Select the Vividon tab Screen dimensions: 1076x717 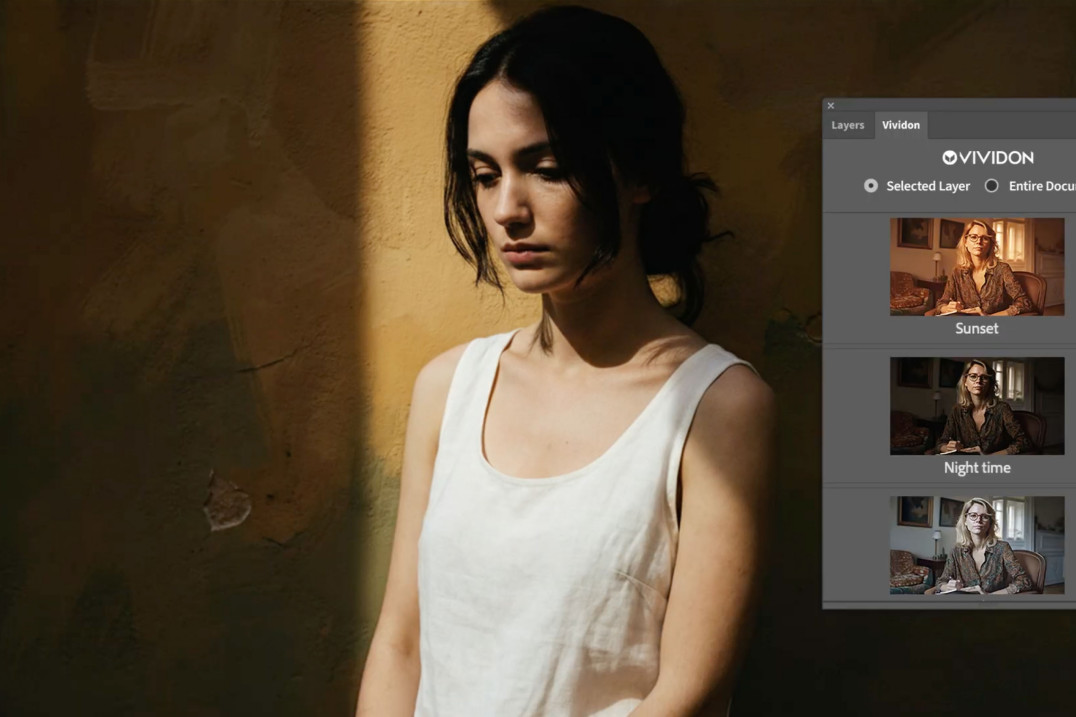click(x=900, y=126)
